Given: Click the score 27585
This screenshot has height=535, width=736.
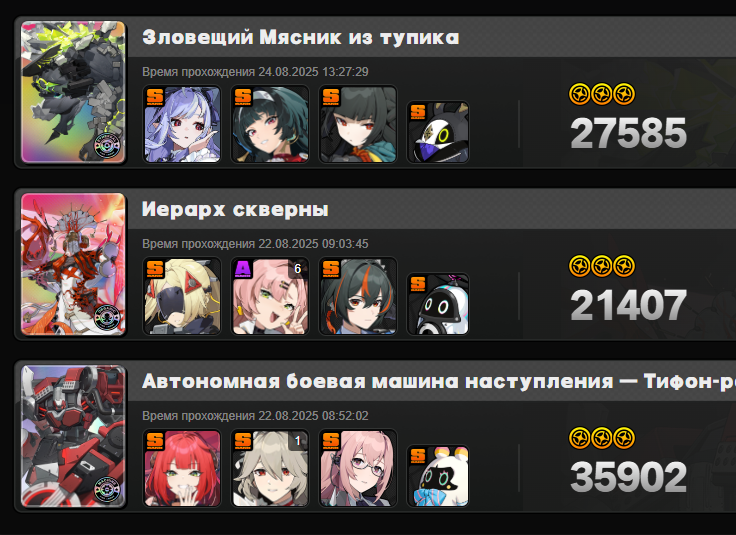Looking at the screenshot, I should pyautogui.click(x=629, y=133).
